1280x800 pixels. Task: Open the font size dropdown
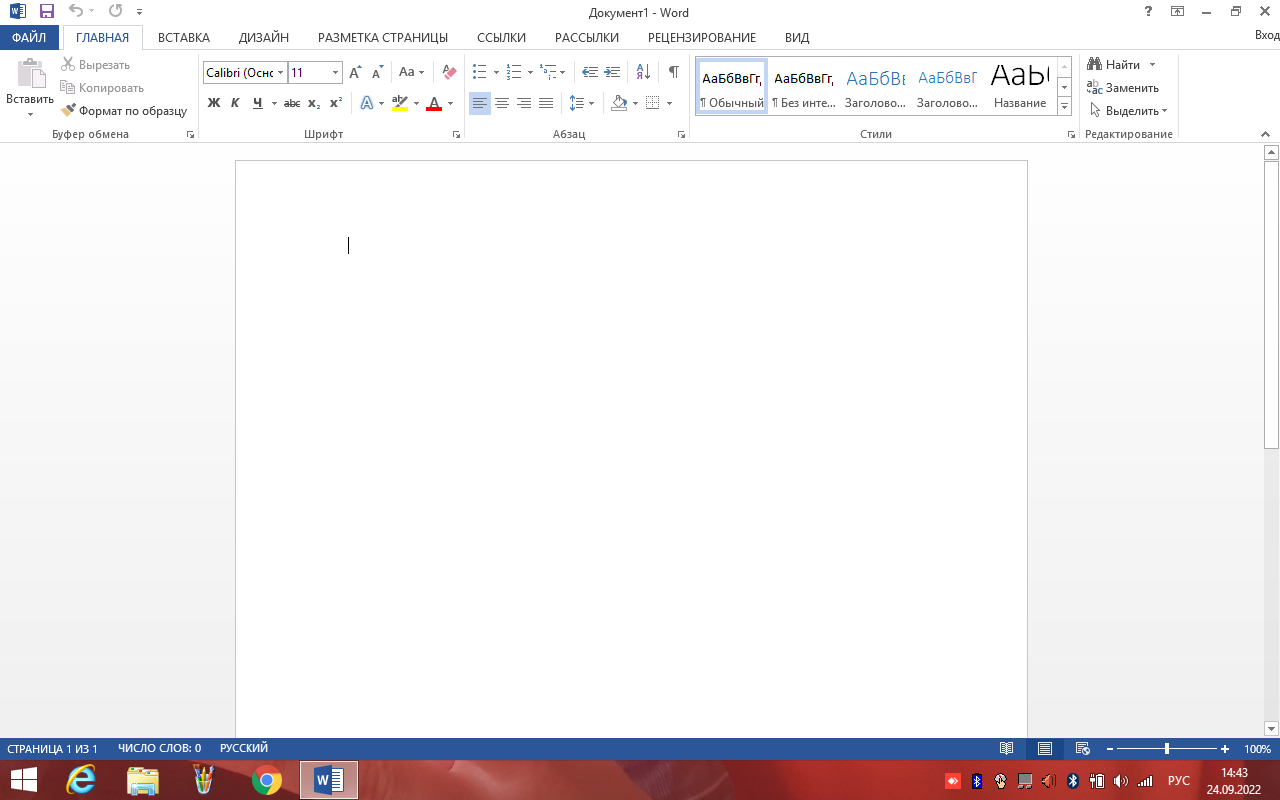click(x=335, y=73)
